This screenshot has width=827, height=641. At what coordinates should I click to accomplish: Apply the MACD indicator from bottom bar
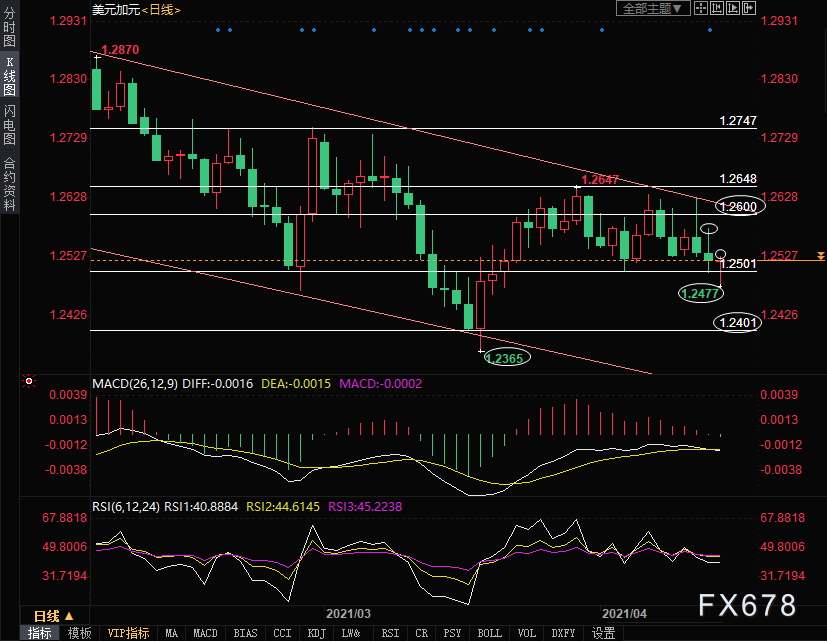[205, 633]
